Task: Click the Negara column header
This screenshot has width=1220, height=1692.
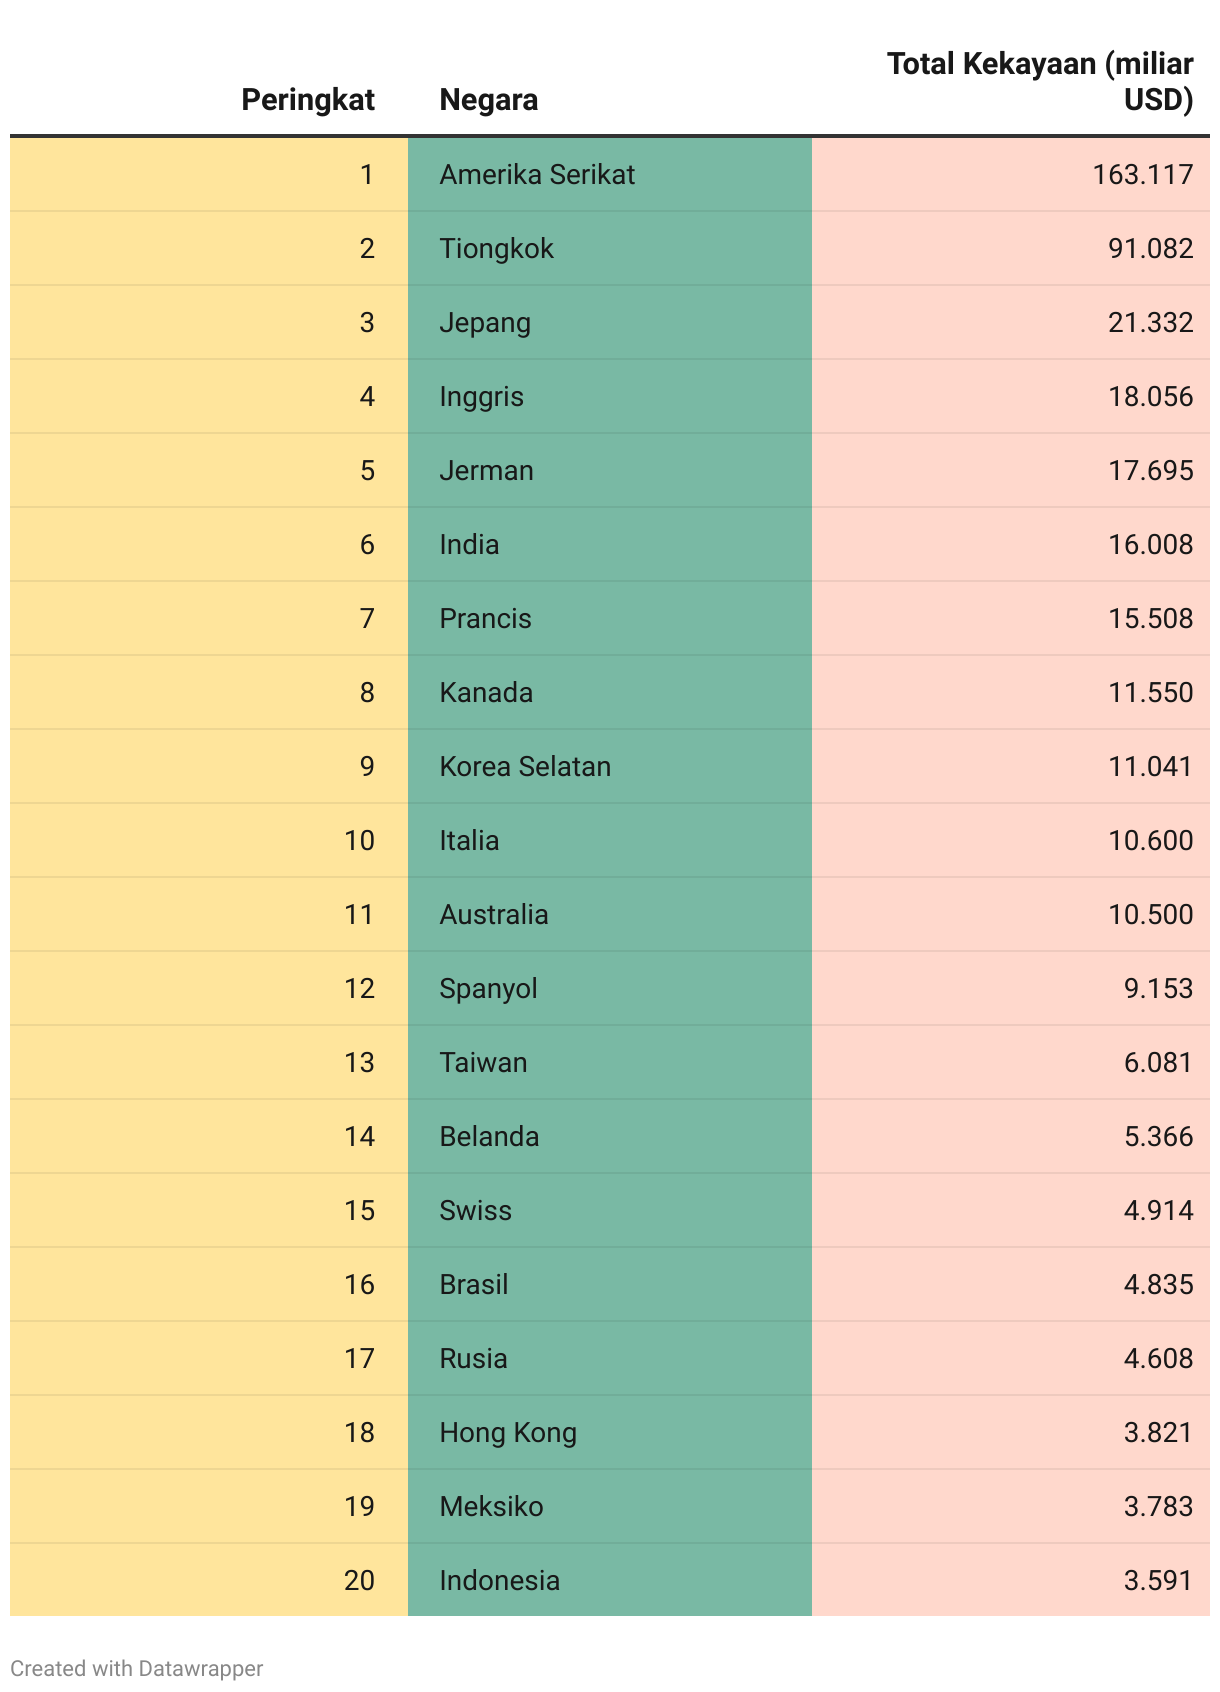Action: 489,100
